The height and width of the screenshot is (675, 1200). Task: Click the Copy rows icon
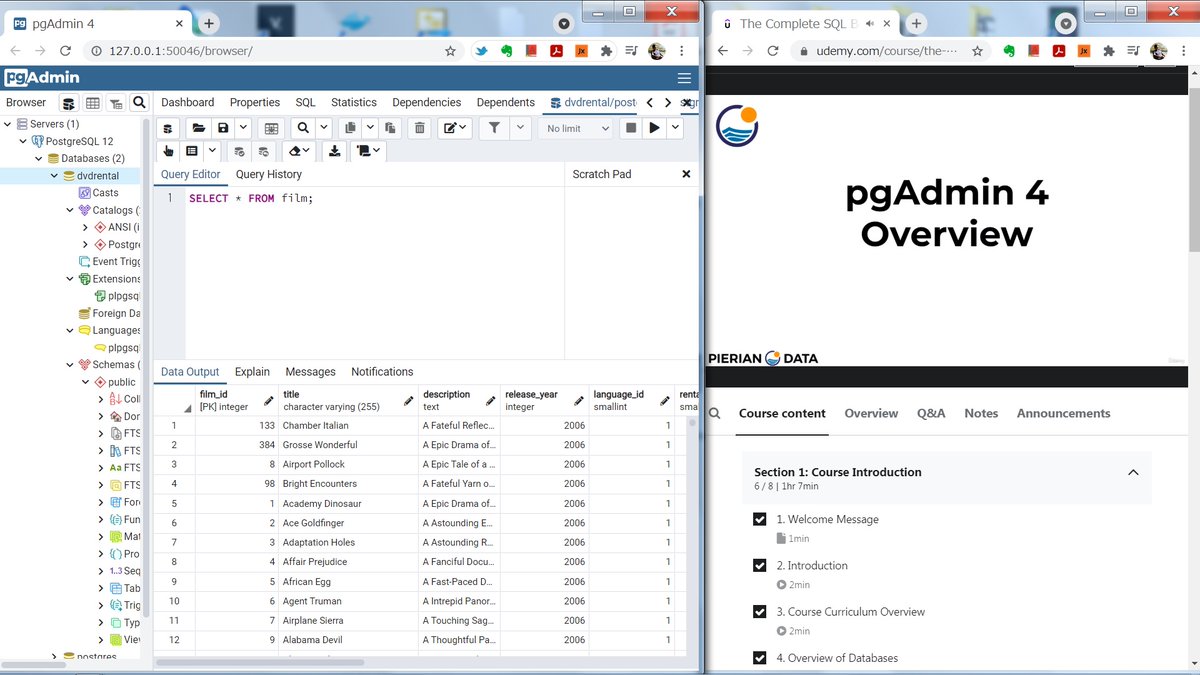(x=350, y=128)
